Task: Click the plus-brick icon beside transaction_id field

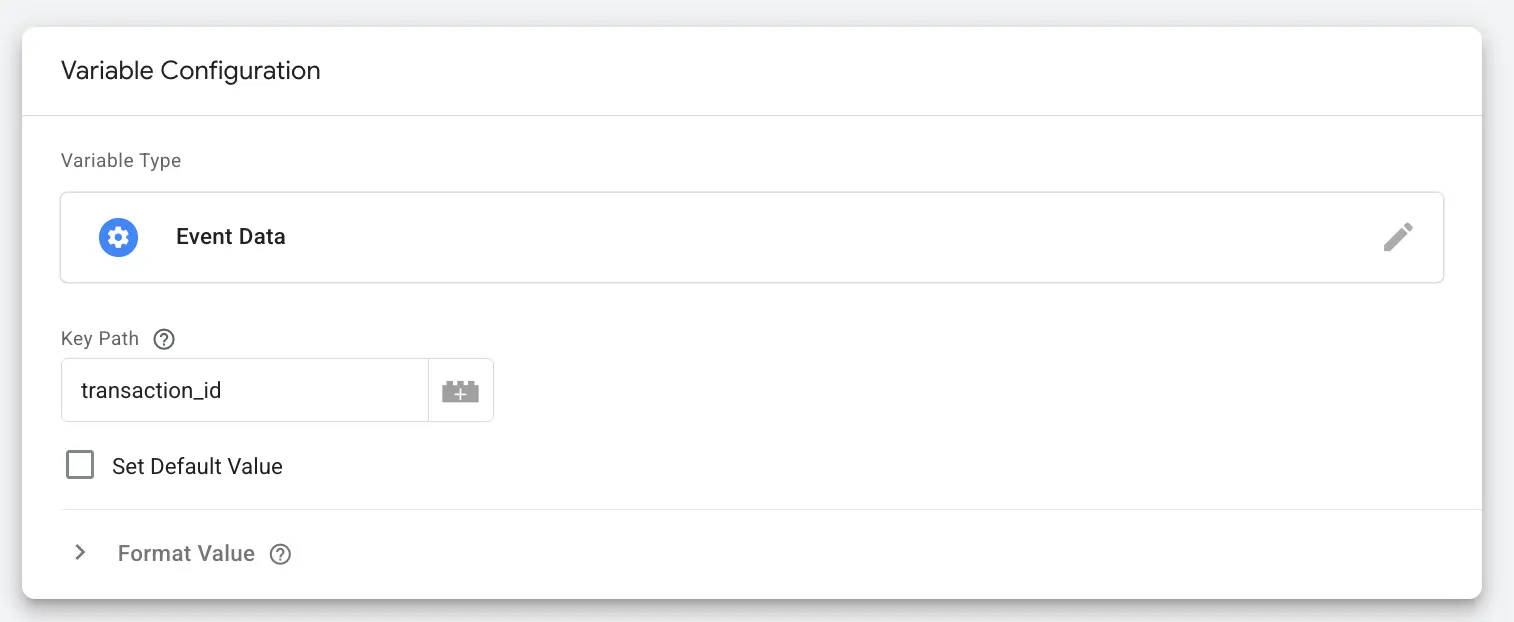Action: 460,390
